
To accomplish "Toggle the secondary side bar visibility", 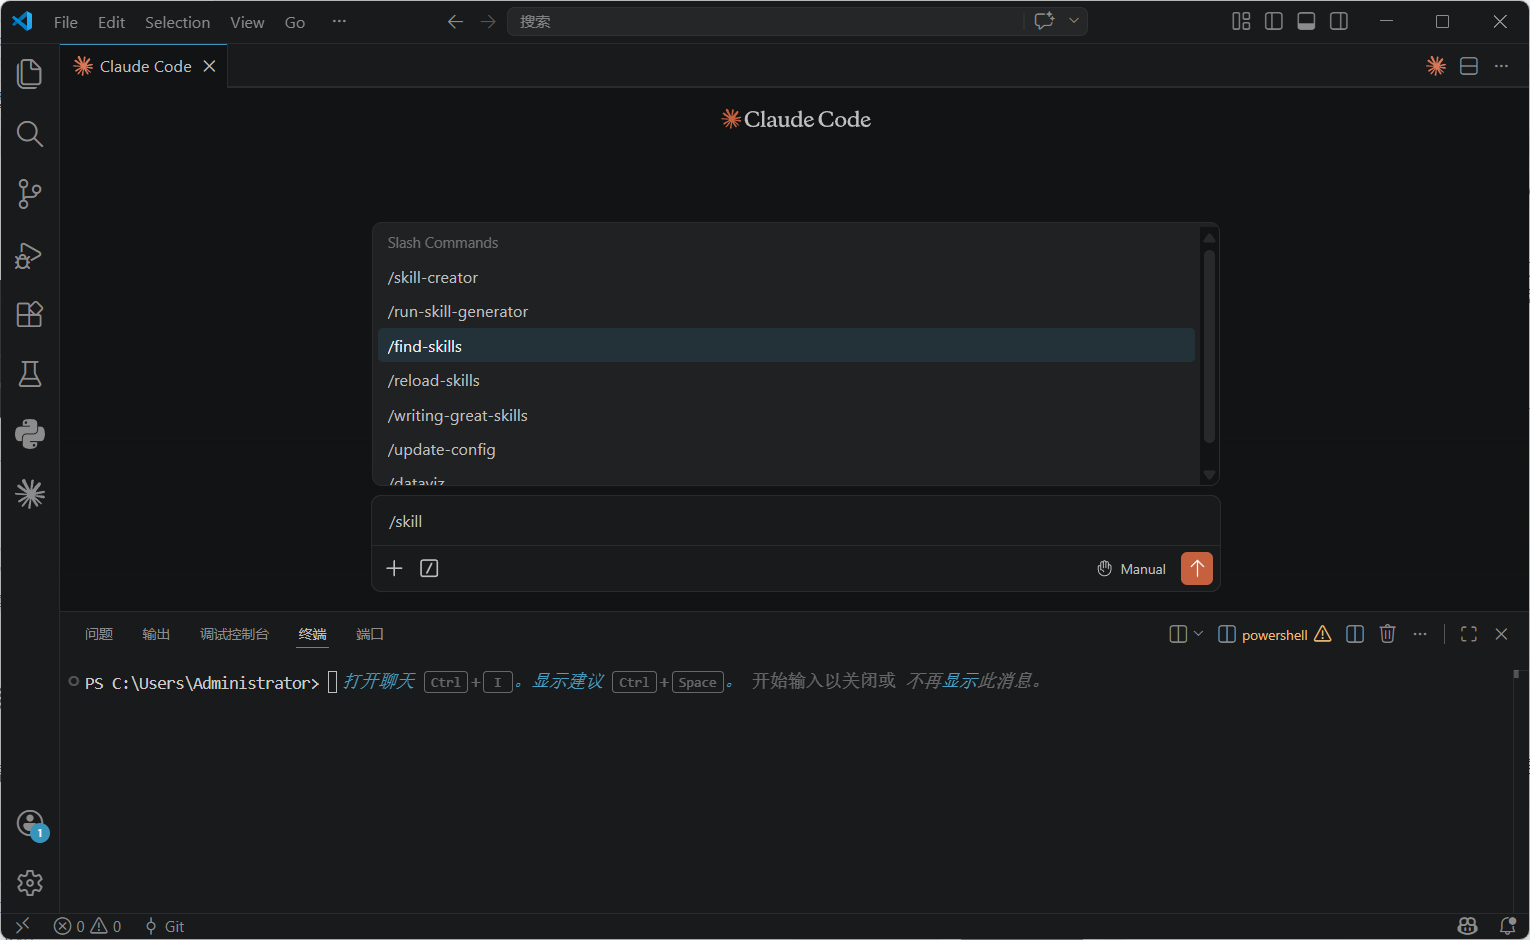I will point(1339,21).
